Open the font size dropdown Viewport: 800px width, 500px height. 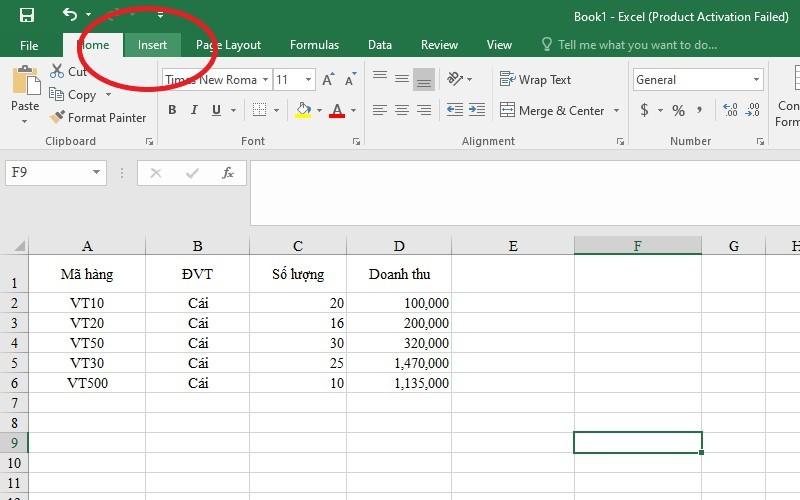click(308, 80)
